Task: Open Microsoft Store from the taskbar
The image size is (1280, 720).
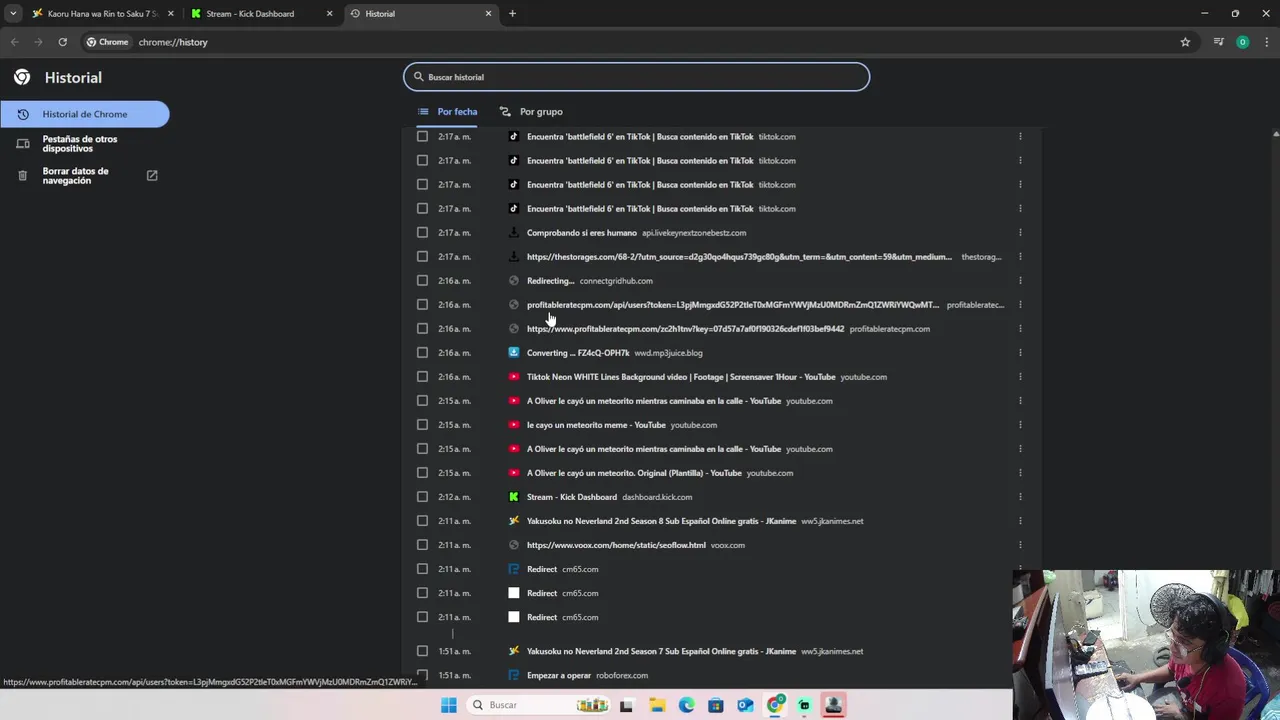Action: (716, 705)
